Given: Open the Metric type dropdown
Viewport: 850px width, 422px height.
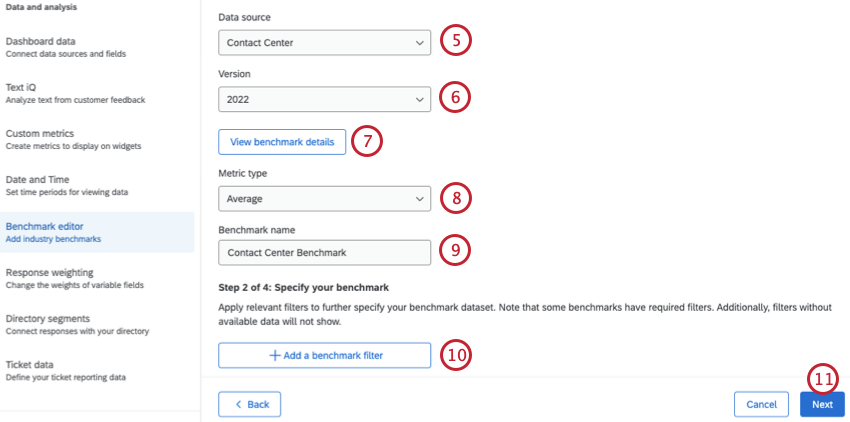Looking at the screenshot, I should [x=324, y=199].
